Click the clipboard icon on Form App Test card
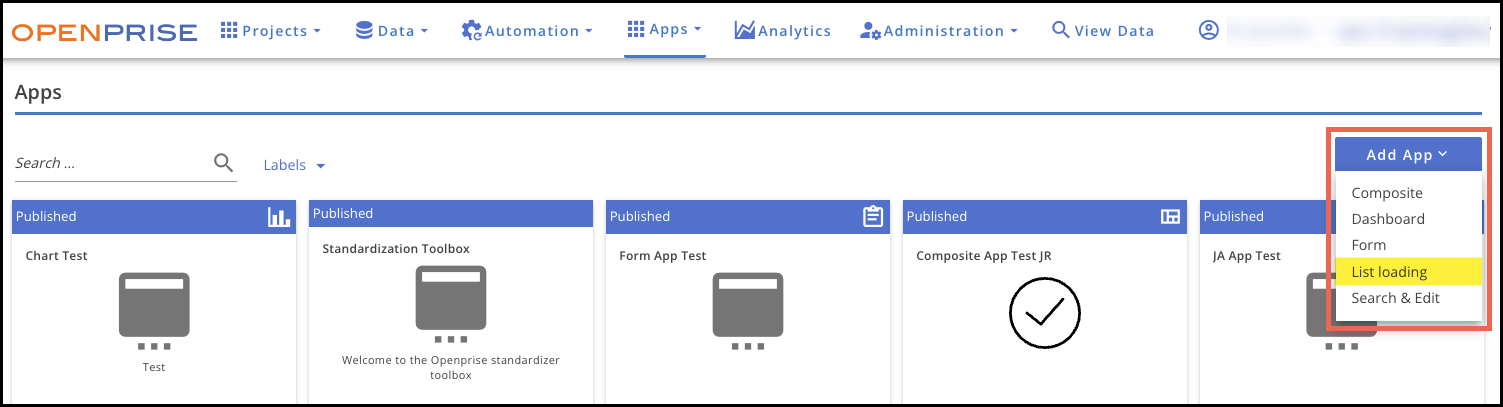The height and width of the screenshot is (407, 1503). pos(873,217)
